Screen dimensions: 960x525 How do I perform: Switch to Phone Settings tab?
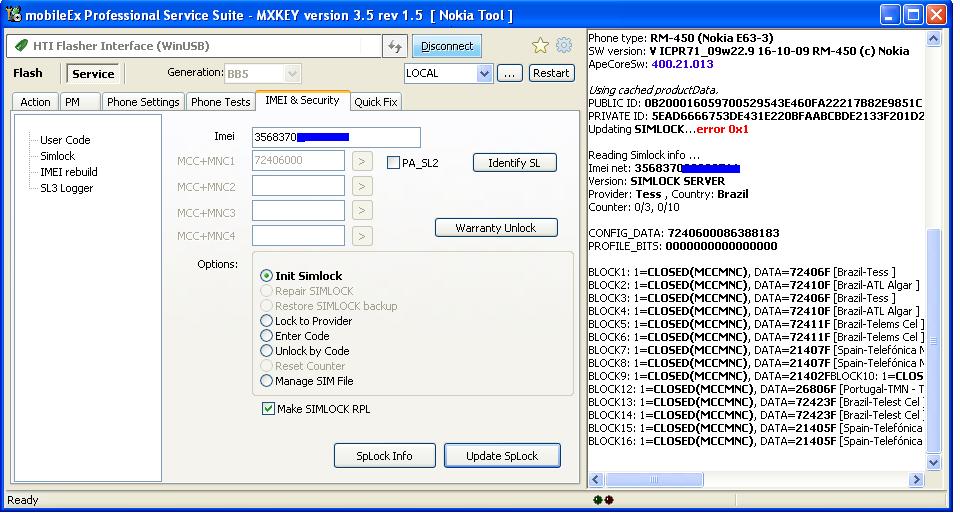pyautogui.click(x=143, y=102)
